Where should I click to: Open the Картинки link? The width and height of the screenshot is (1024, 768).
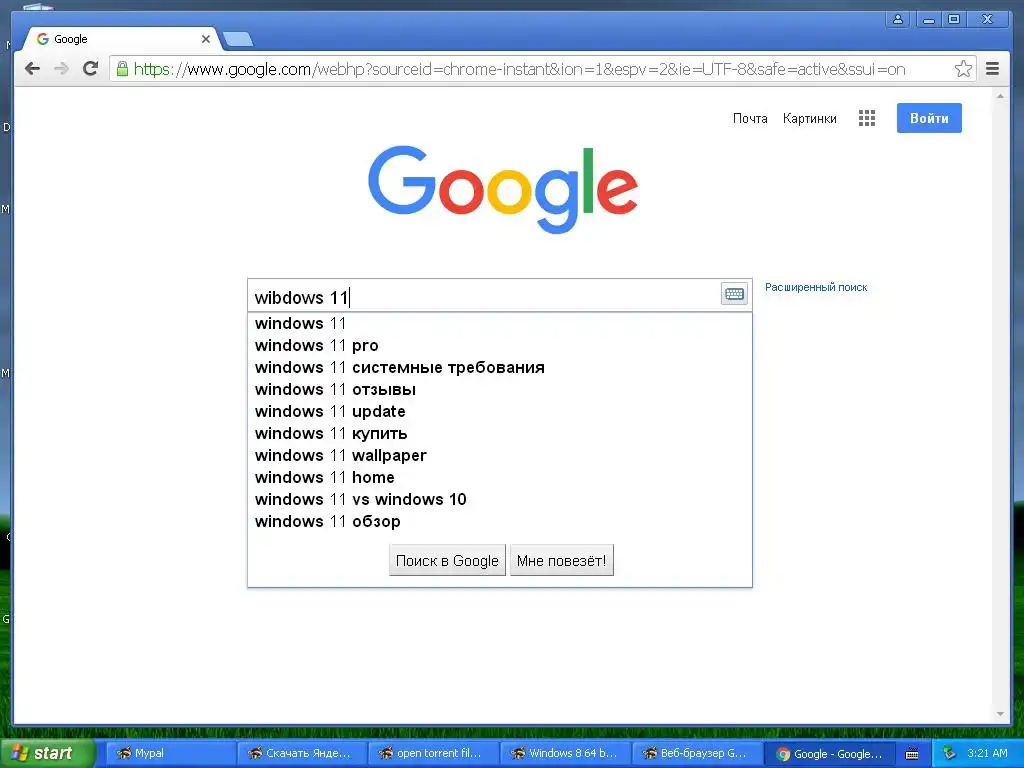coord(809,118)
